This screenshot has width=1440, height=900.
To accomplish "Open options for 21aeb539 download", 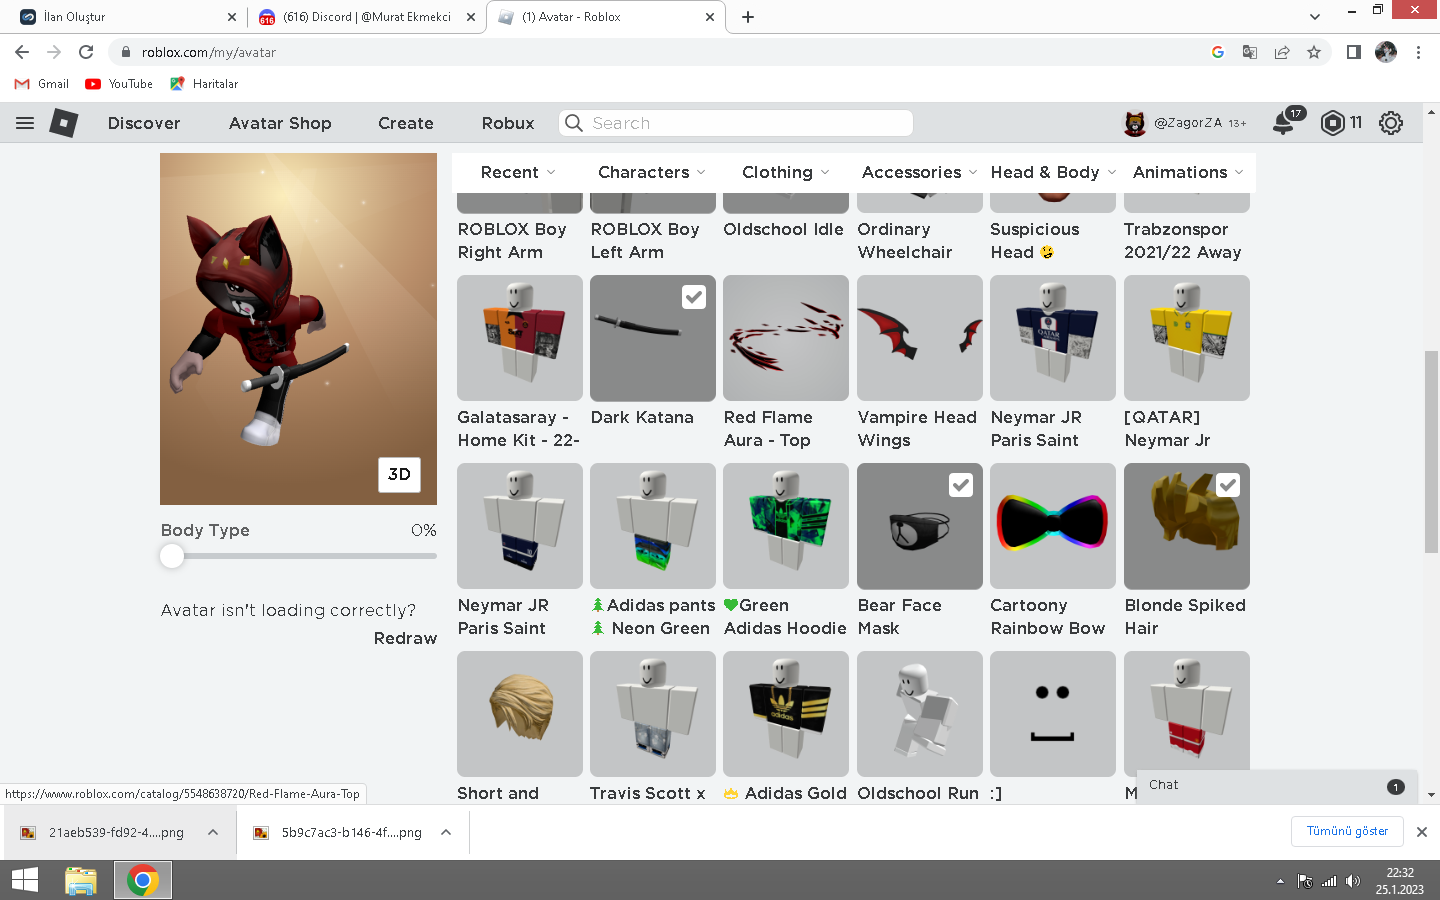I will [213, 832].
